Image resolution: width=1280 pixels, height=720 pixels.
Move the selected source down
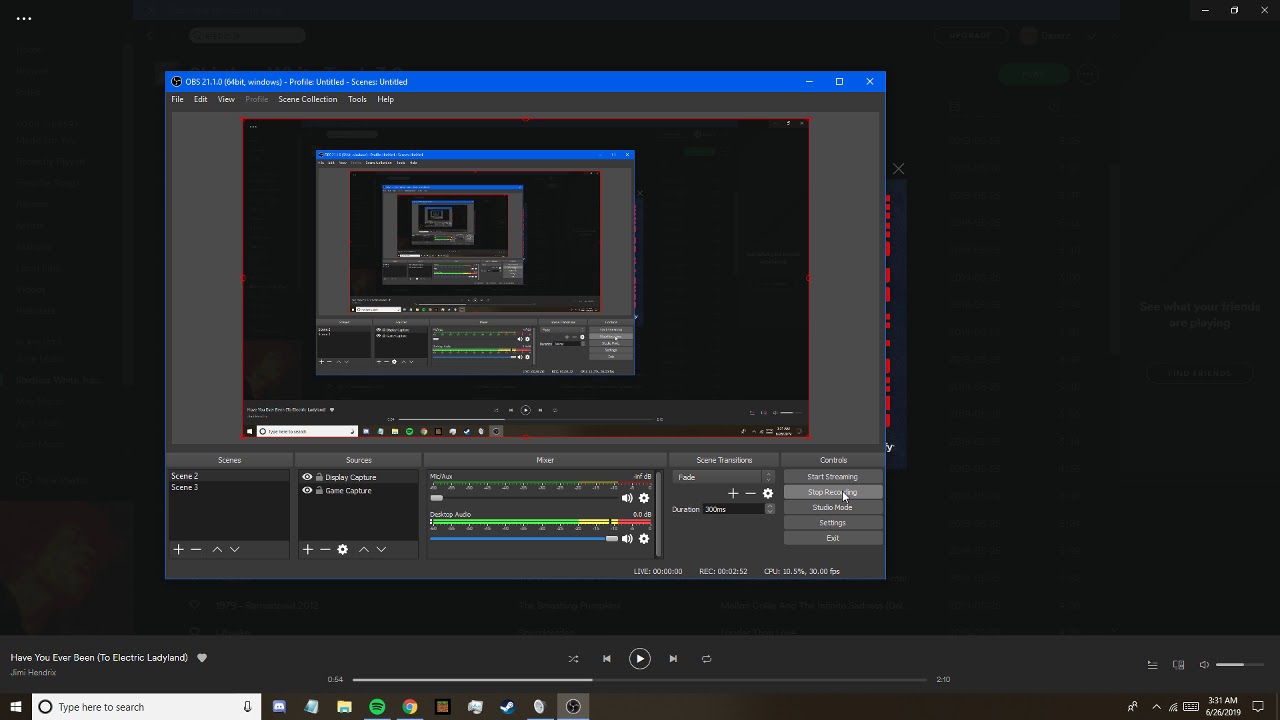(x=381, y=549)
